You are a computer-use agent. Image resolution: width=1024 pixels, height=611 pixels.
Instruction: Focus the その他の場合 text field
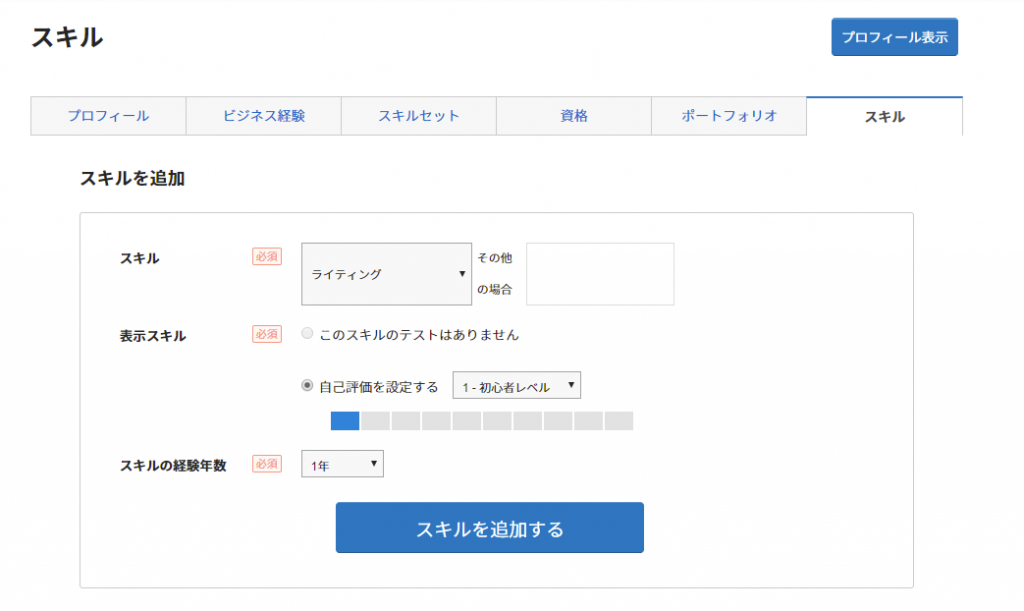click(x=600, y=274)
